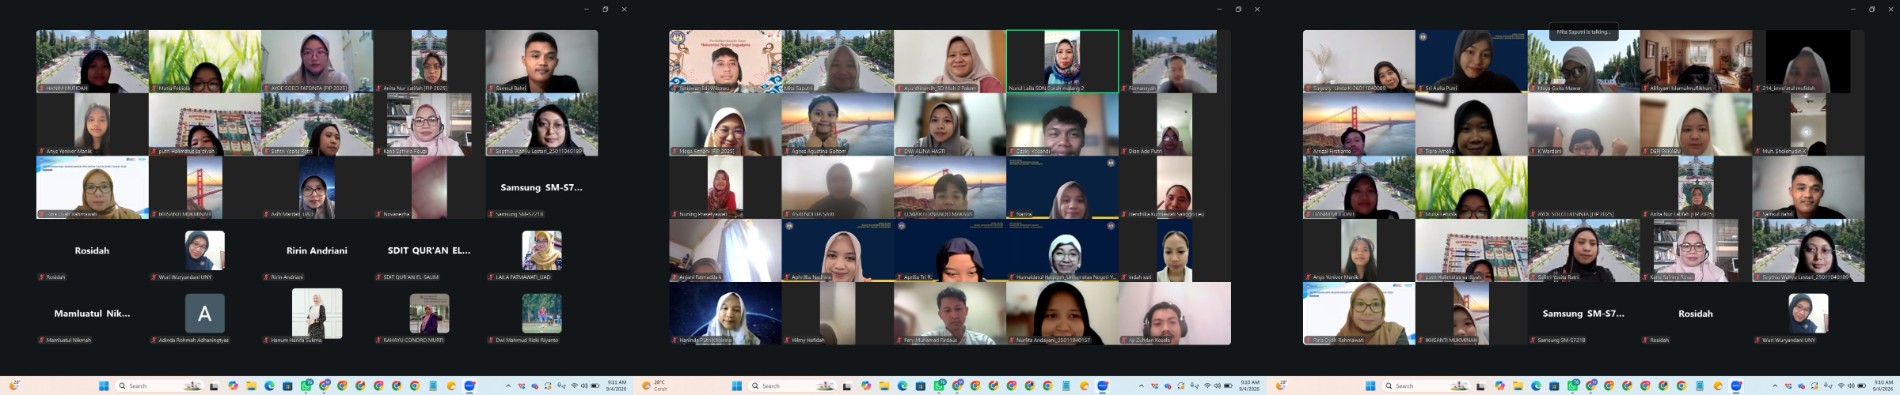Open WhatsApp from the left taskbar
This screenshot has height=395, width=1900.
[306, 386]
